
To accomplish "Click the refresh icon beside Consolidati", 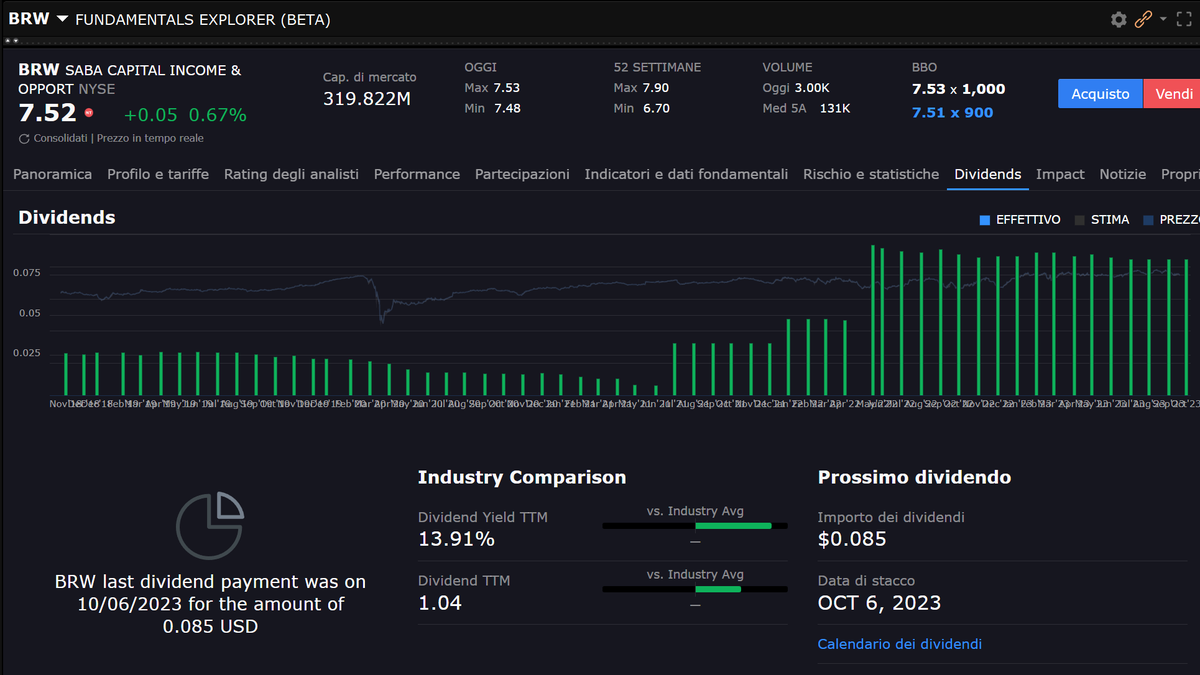I will click(x=24, y=138).
